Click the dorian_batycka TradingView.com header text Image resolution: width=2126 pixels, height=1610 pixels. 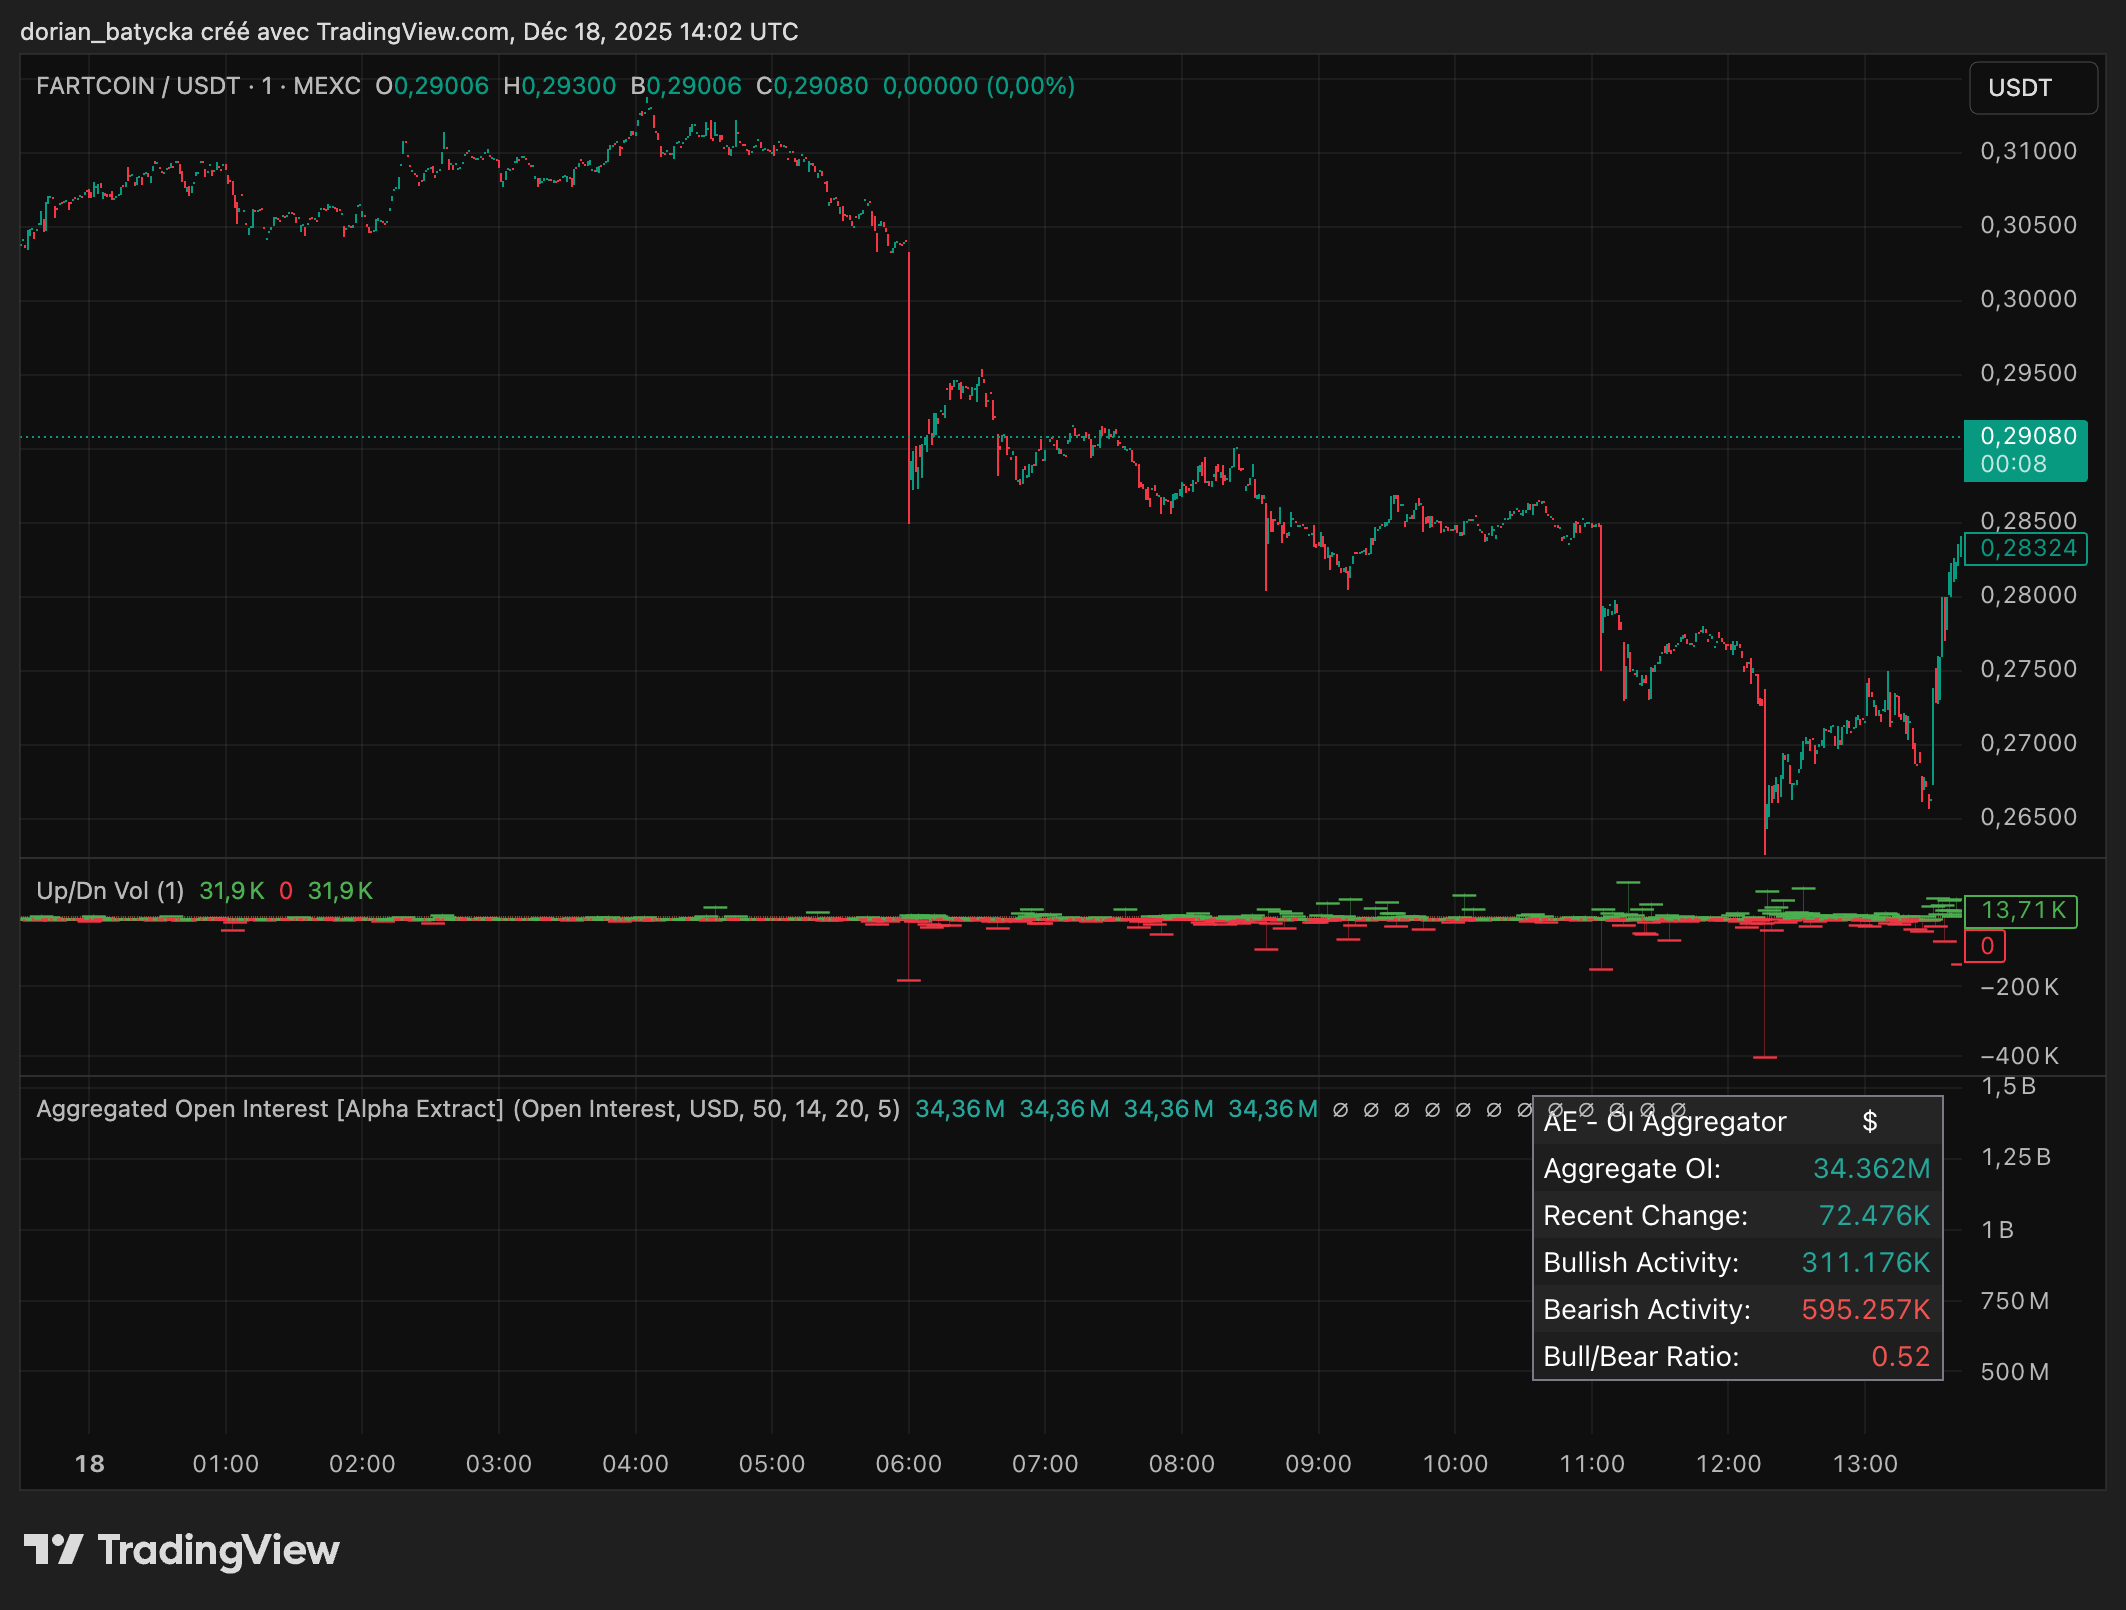point(408,32)
